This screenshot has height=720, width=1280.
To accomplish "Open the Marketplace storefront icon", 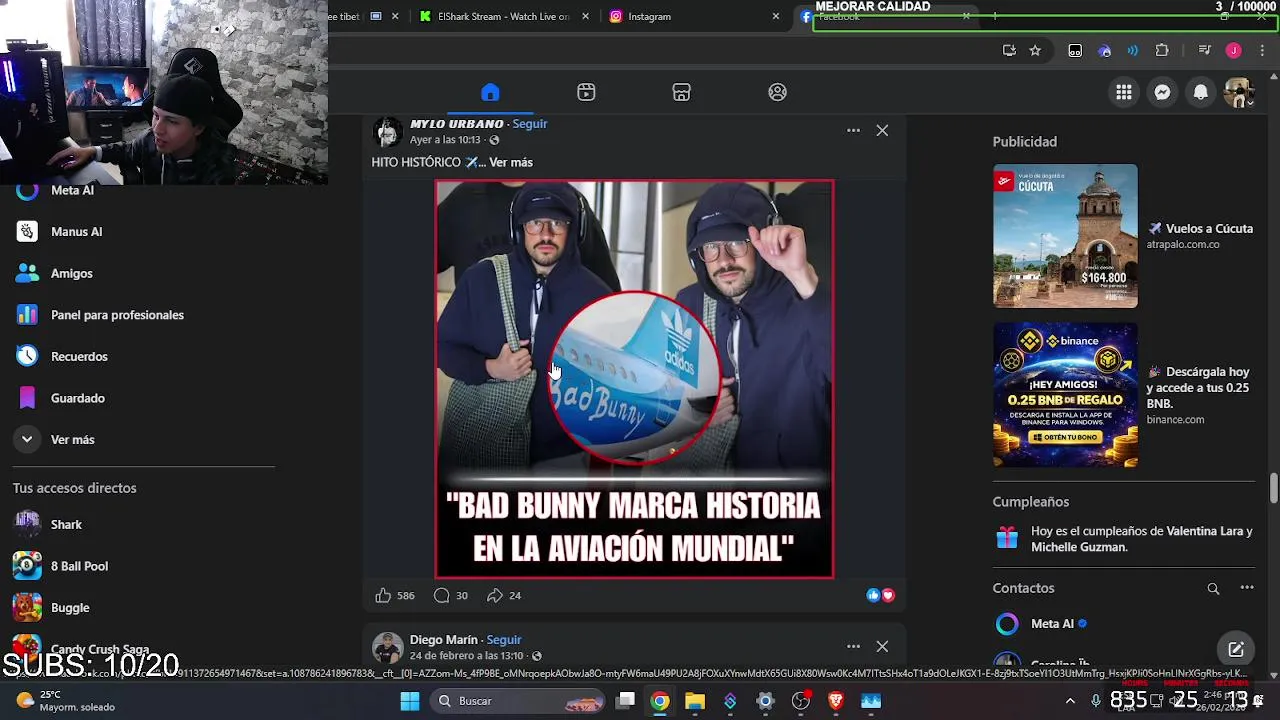I will [681, 92].
